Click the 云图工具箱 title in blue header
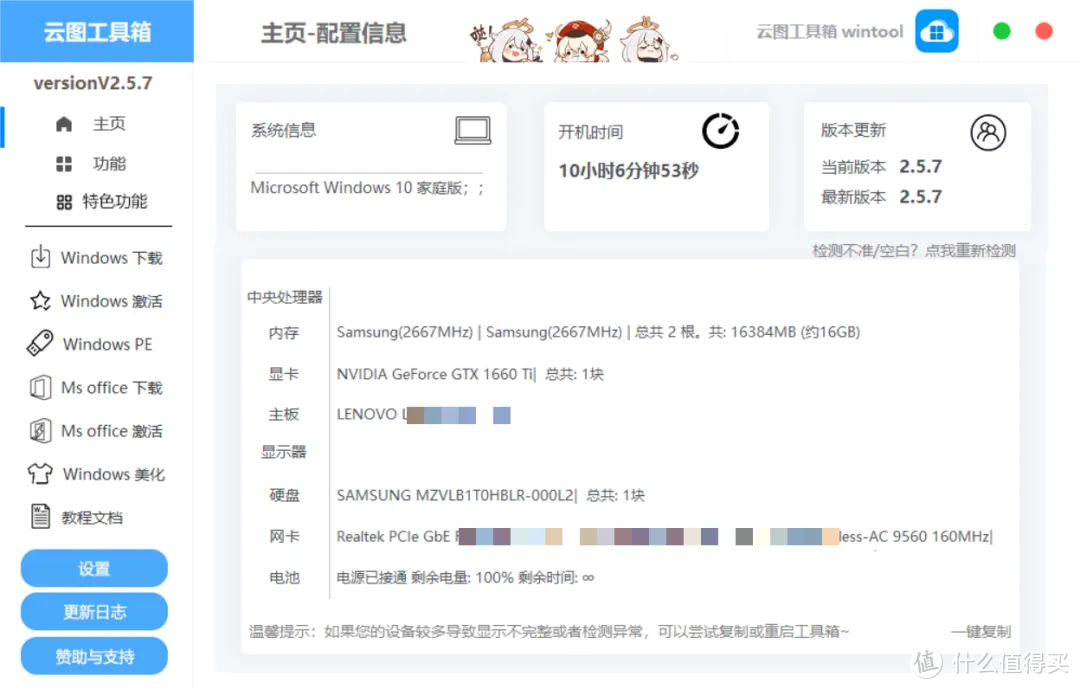Viewport: 1080px width, 689px height. (97, 32)
